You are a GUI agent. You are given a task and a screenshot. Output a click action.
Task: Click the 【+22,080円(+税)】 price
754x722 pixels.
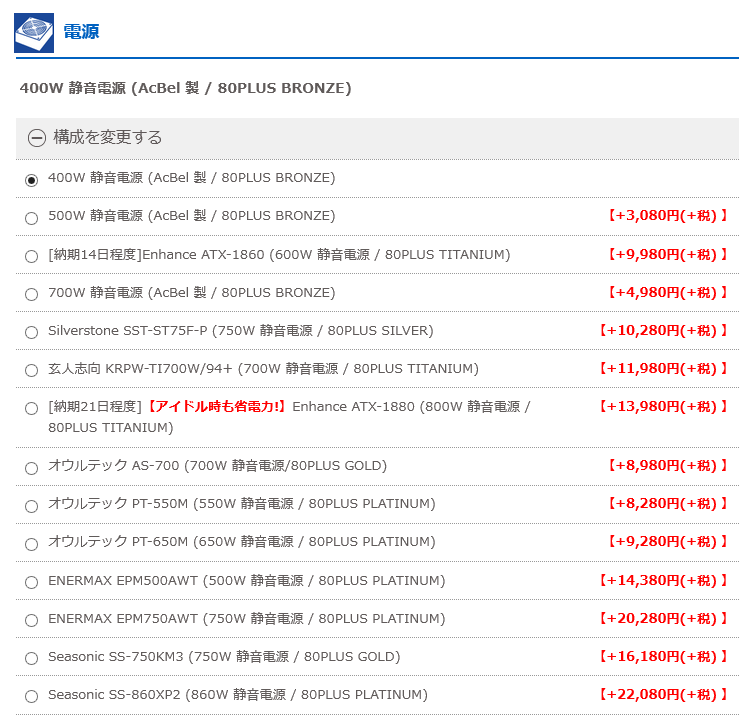[663, 695]
